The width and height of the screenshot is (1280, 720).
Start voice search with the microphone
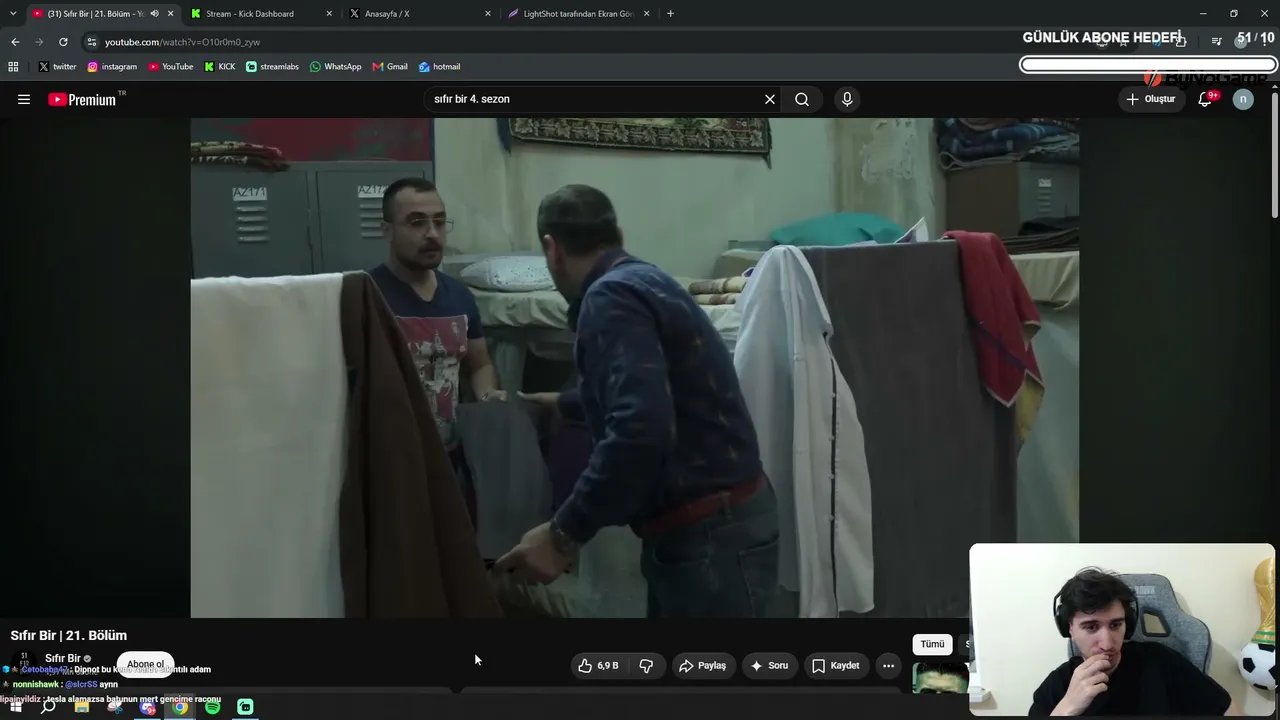[x=847, y=99]
